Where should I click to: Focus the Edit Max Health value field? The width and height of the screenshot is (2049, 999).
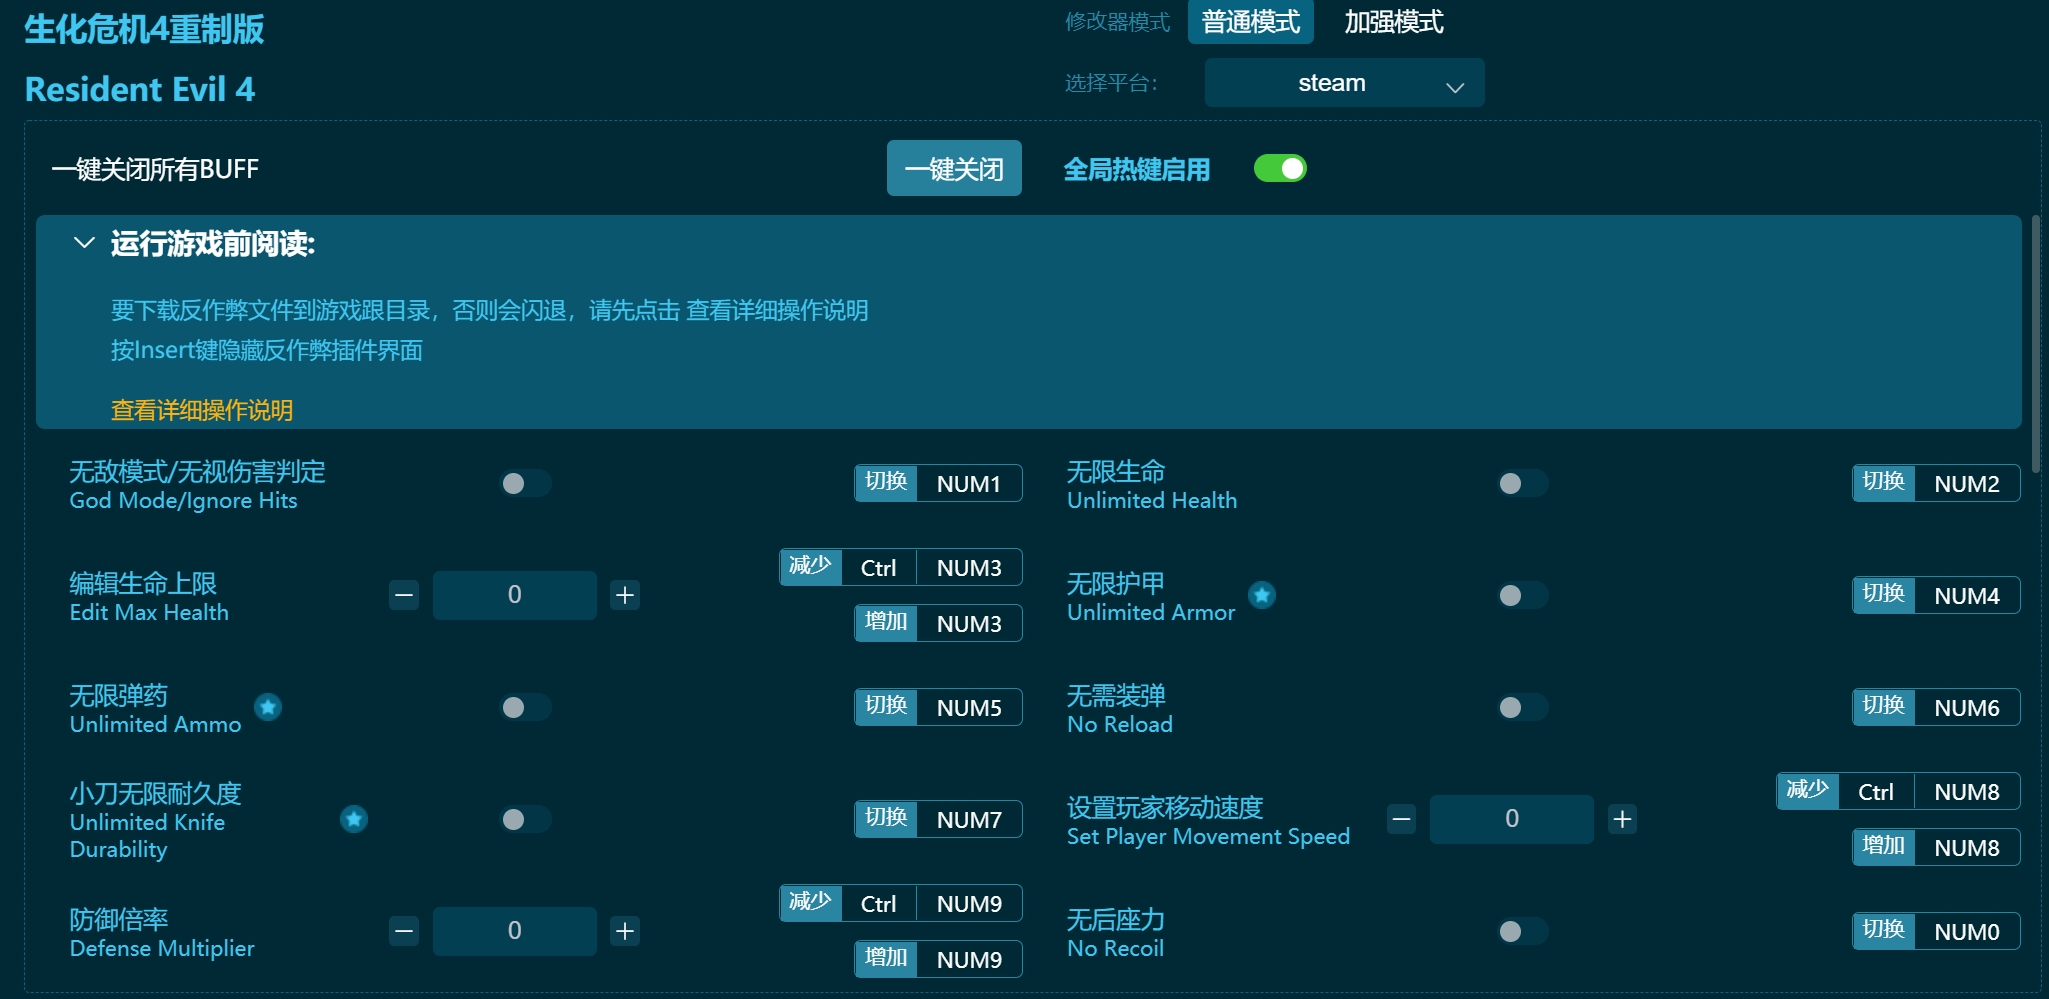[x=514, y=595]
